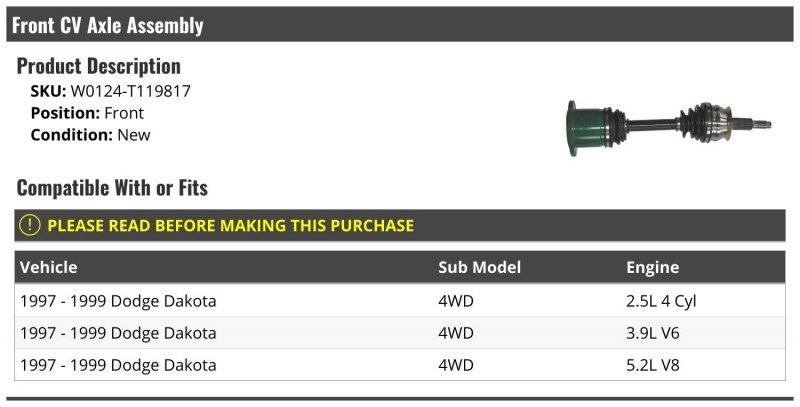
Task: Click the Vehicle column header
Action: point(48,267)
